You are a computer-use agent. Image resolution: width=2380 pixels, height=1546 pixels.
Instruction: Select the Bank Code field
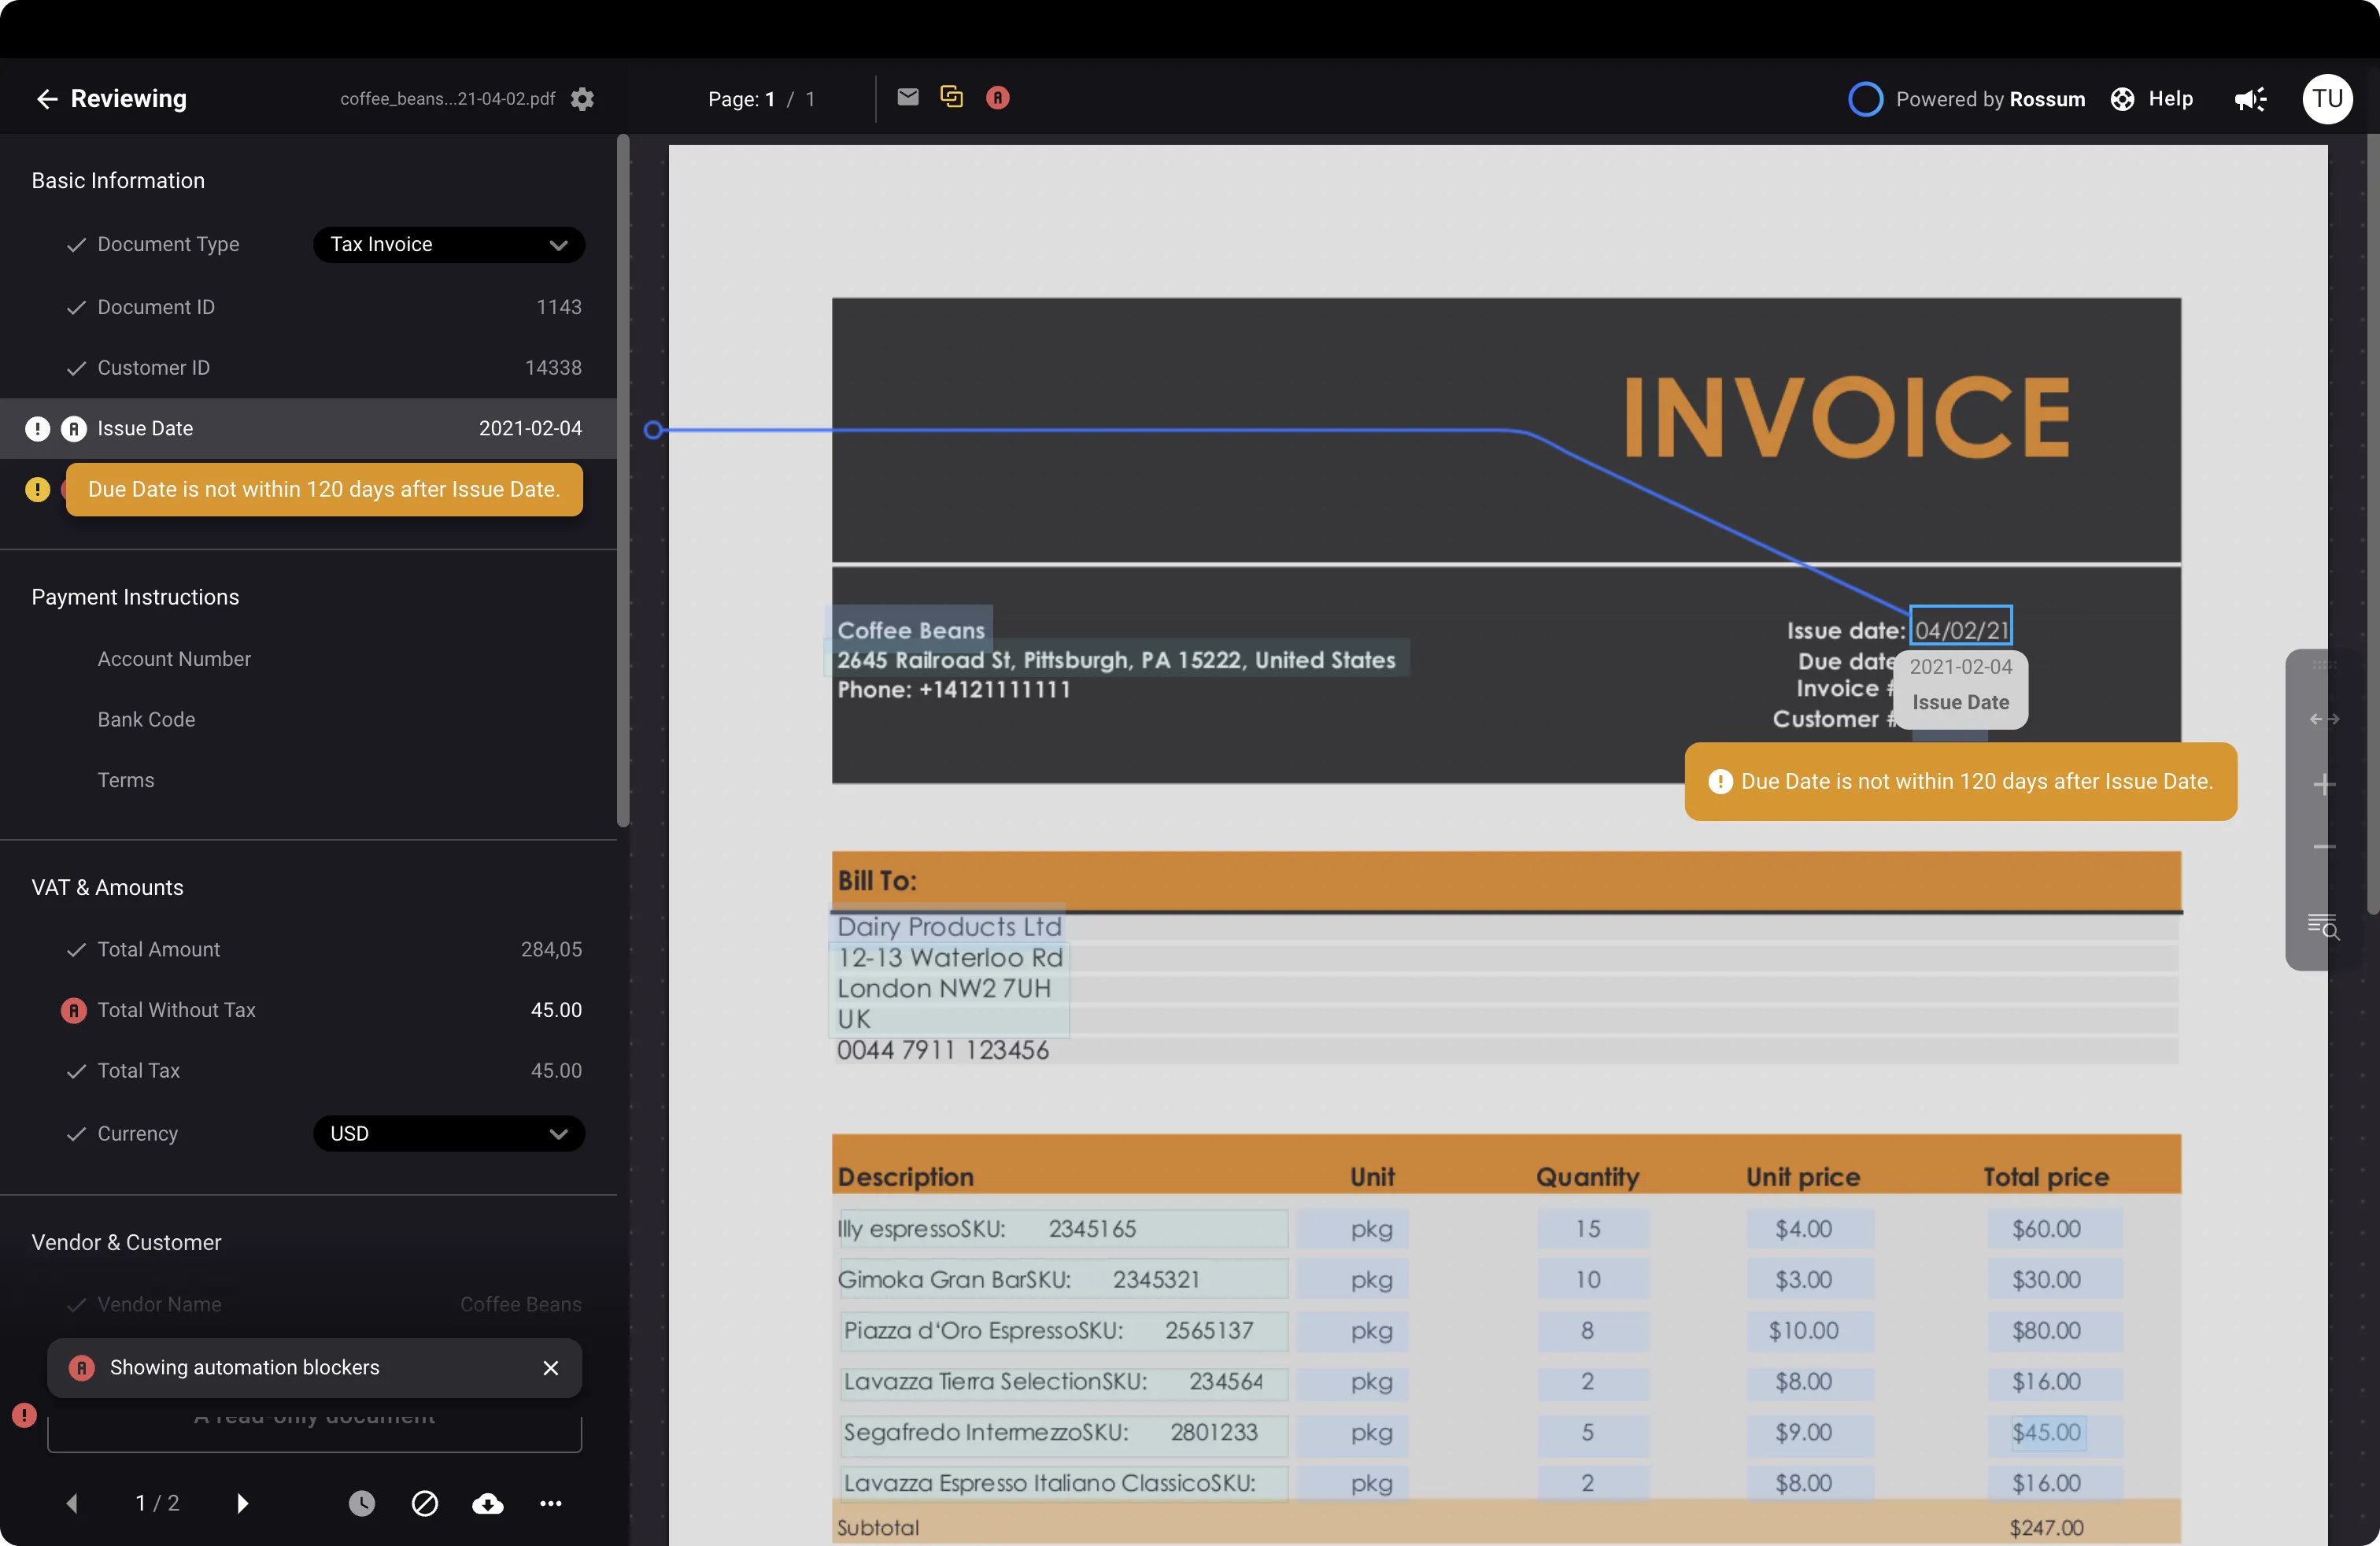tap(308, 719)
